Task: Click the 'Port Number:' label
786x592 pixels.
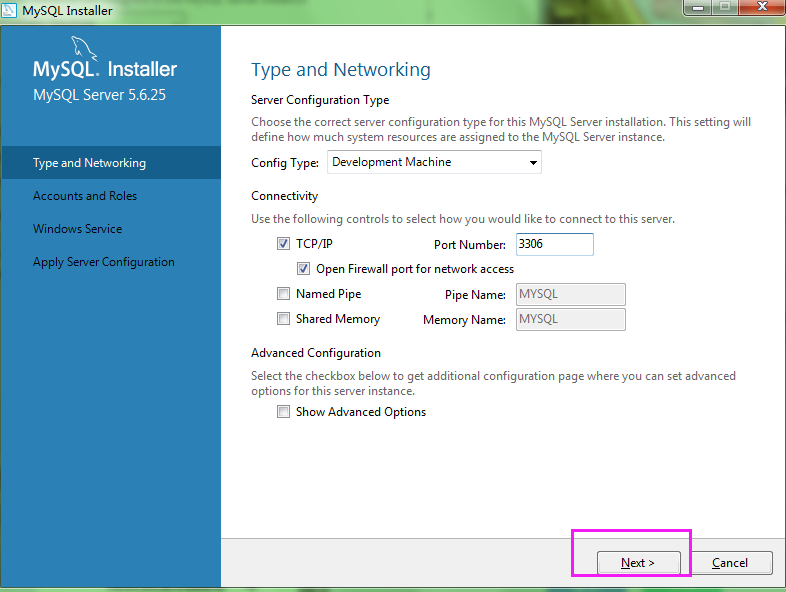Action: coord(470,245)
